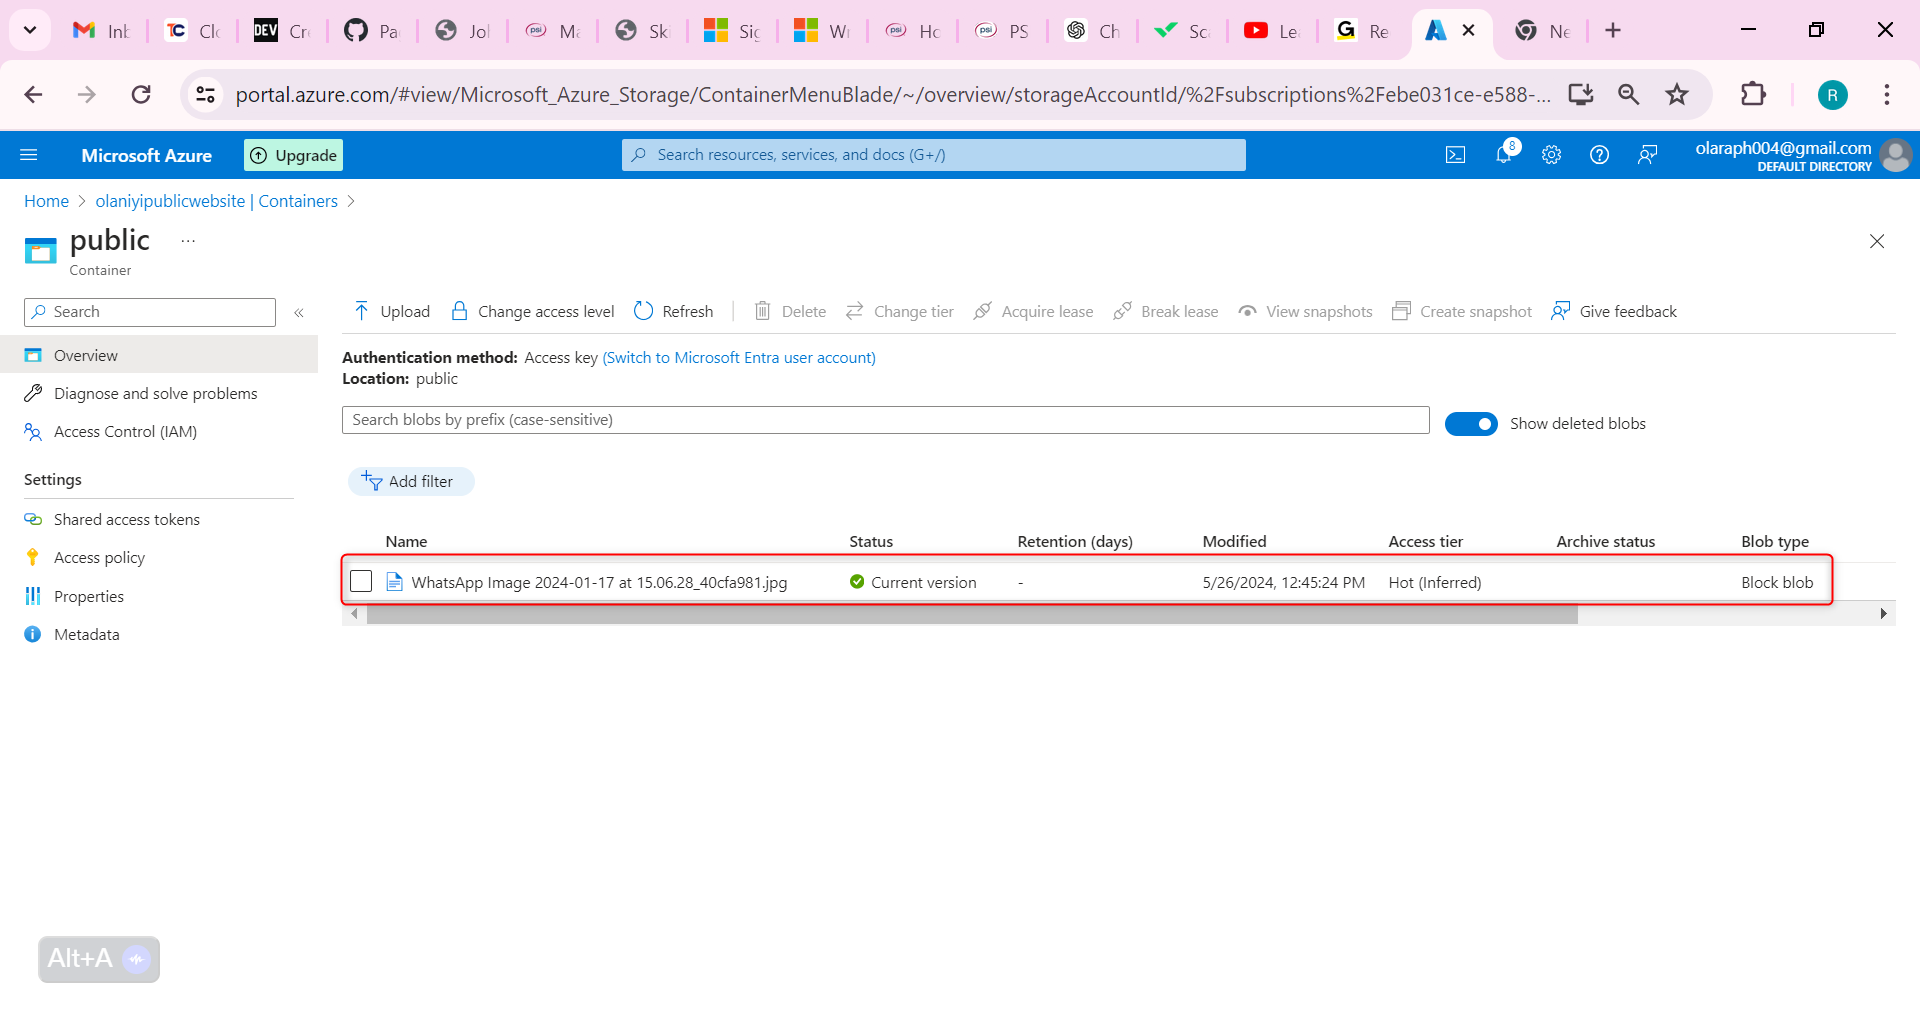Click Acquire lease
1920x1020 pixels.
click(x=1034, y=311)
